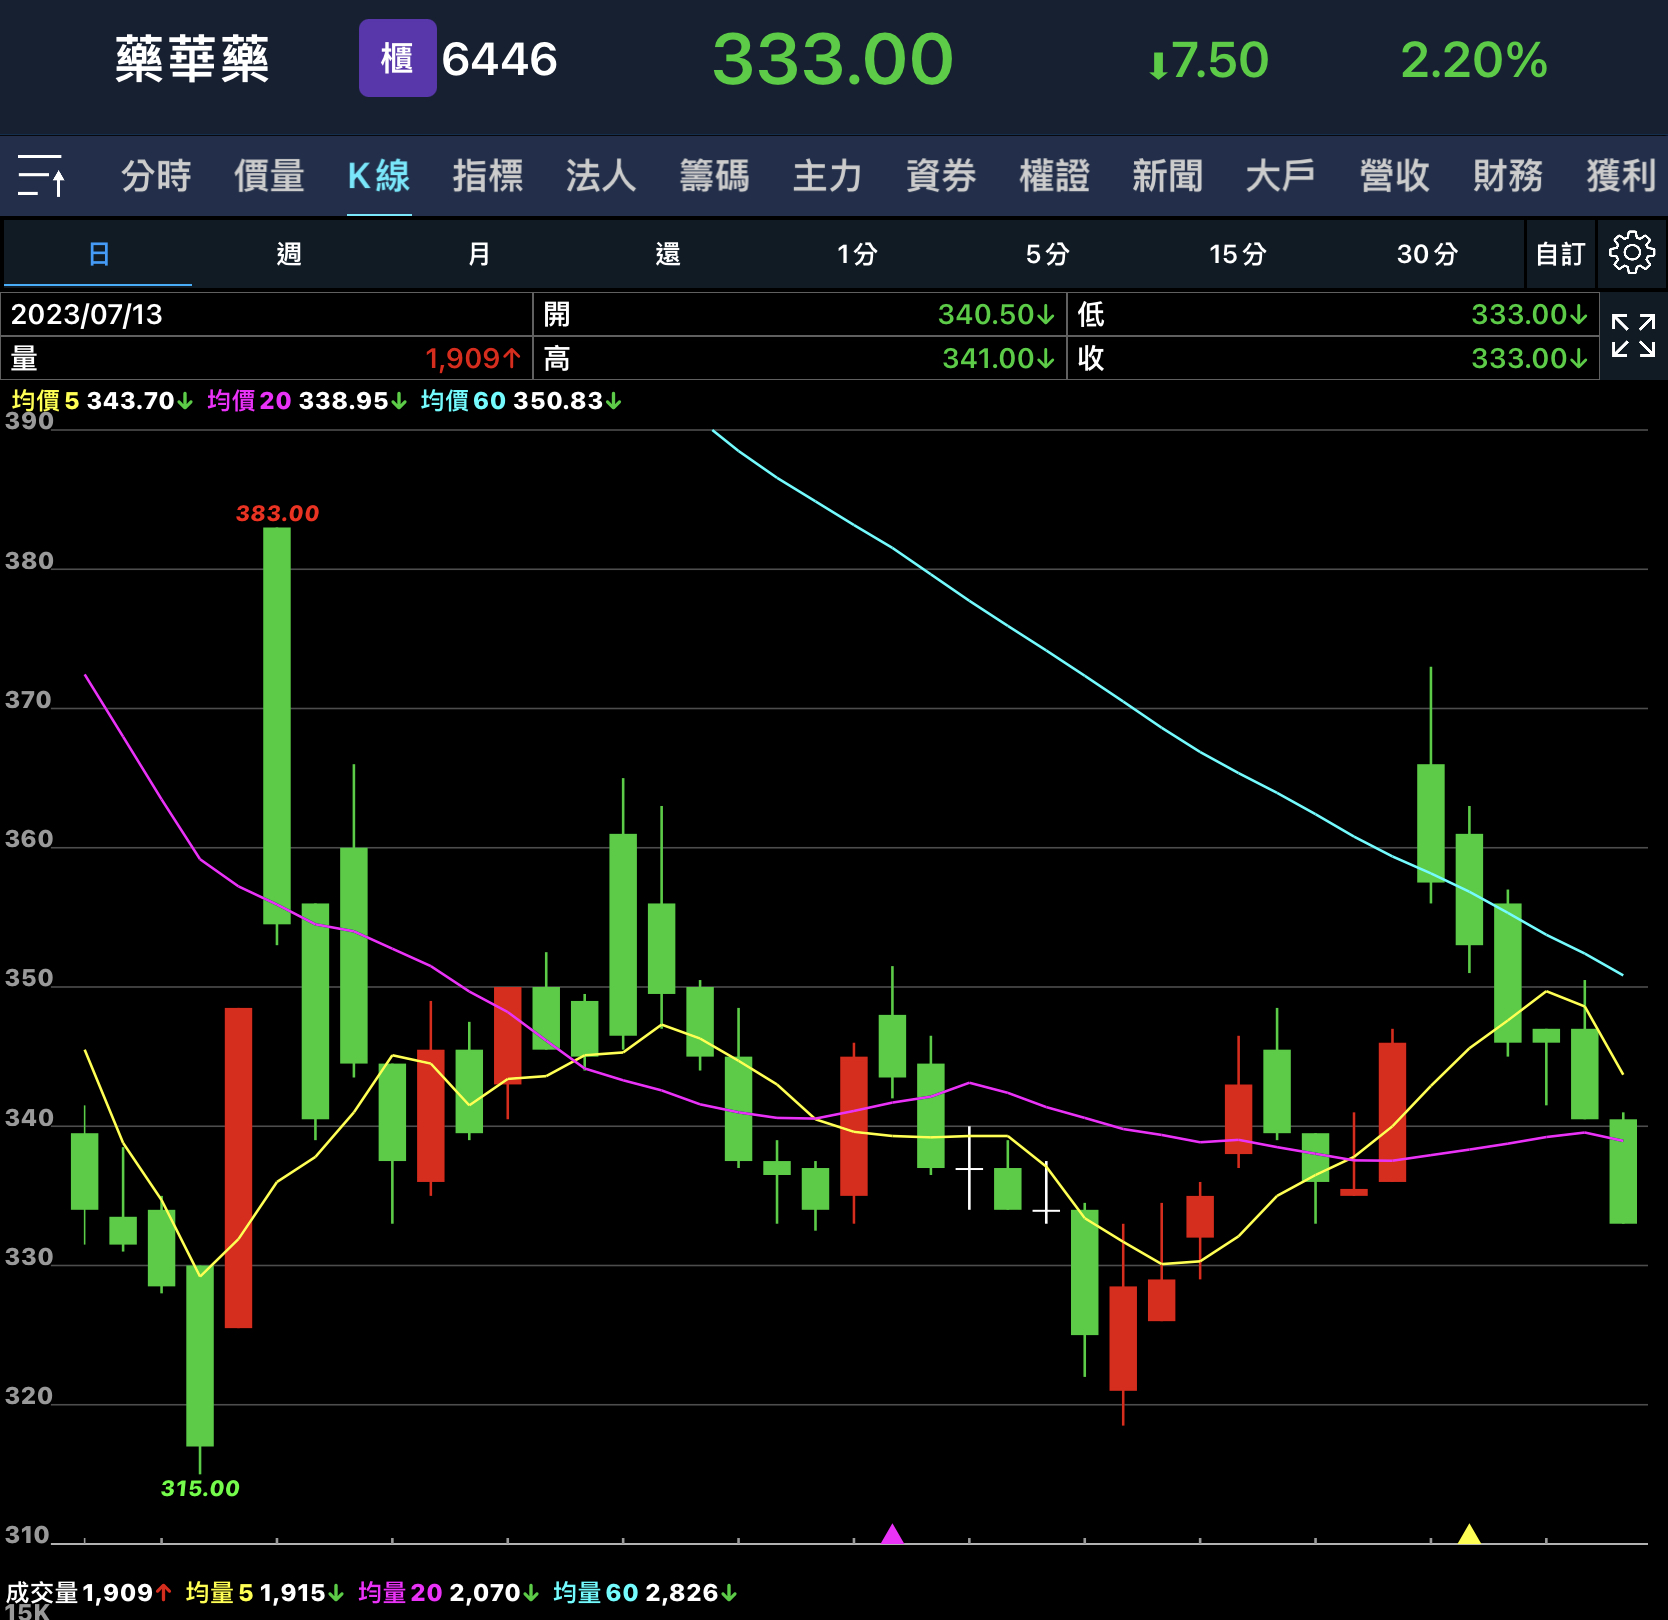Viewport: 1668px width, 1620px height.
Task: Open the 大戶 tab
Action: coord(1280,176)
